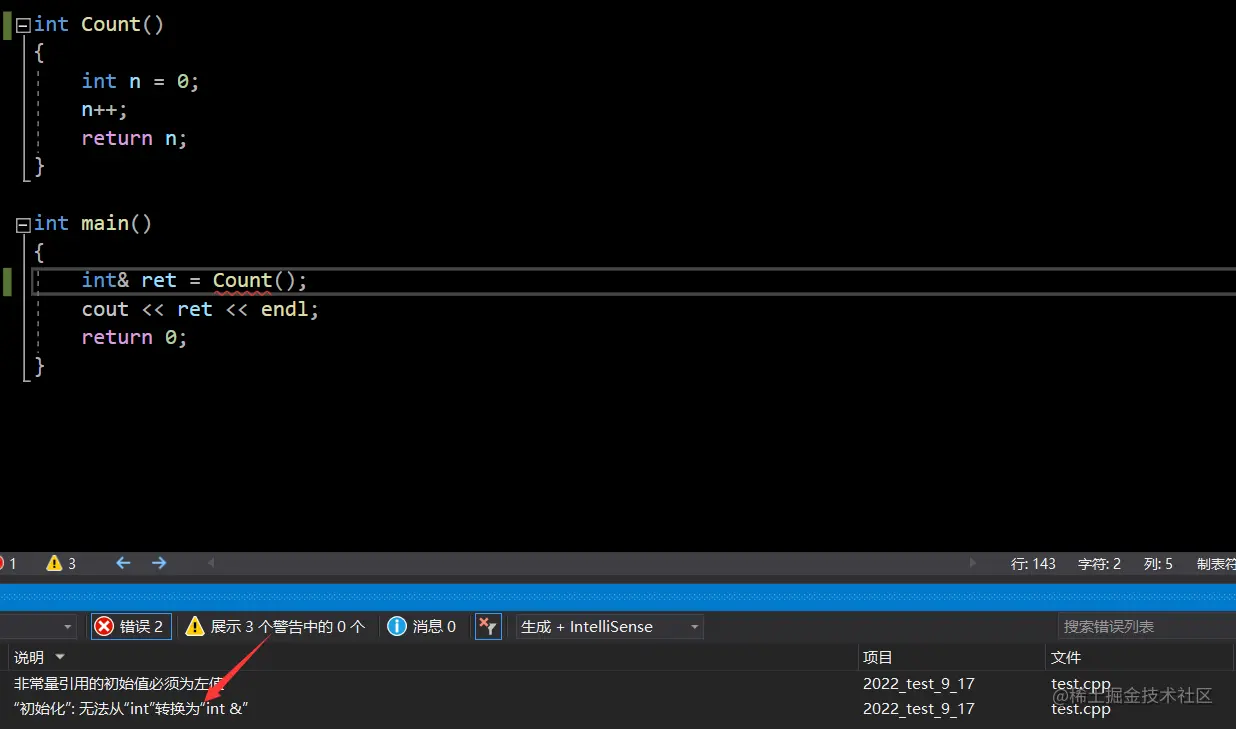Place cursor on the n++; line

tap(105, 109)
